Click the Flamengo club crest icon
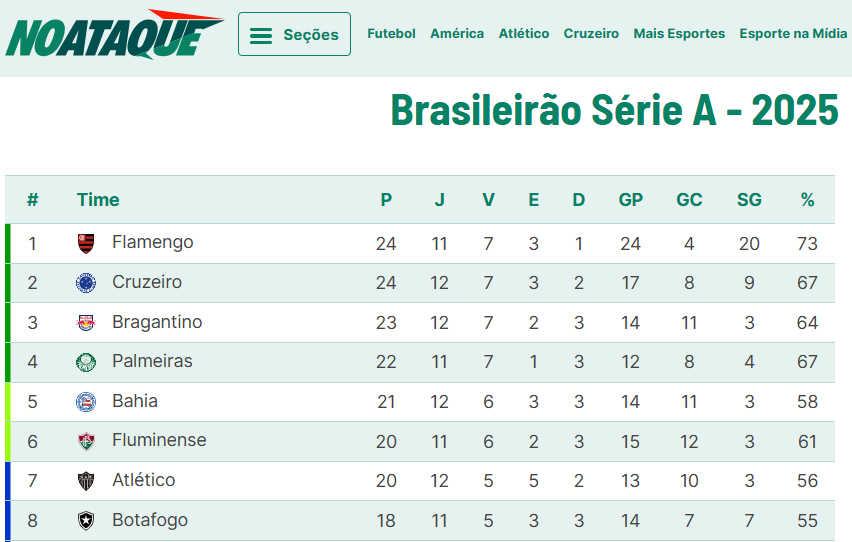 point(86,243)
